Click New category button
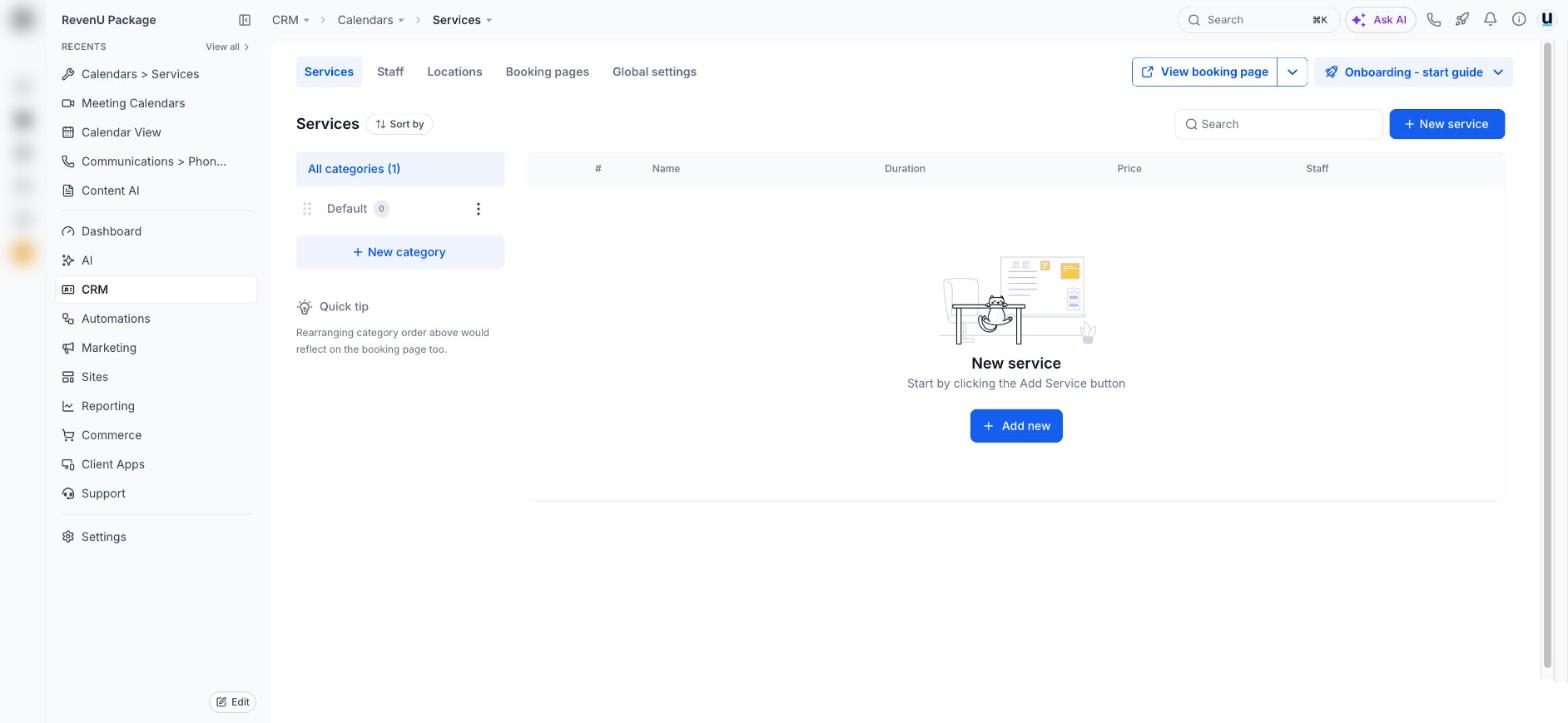 [400, 252]
